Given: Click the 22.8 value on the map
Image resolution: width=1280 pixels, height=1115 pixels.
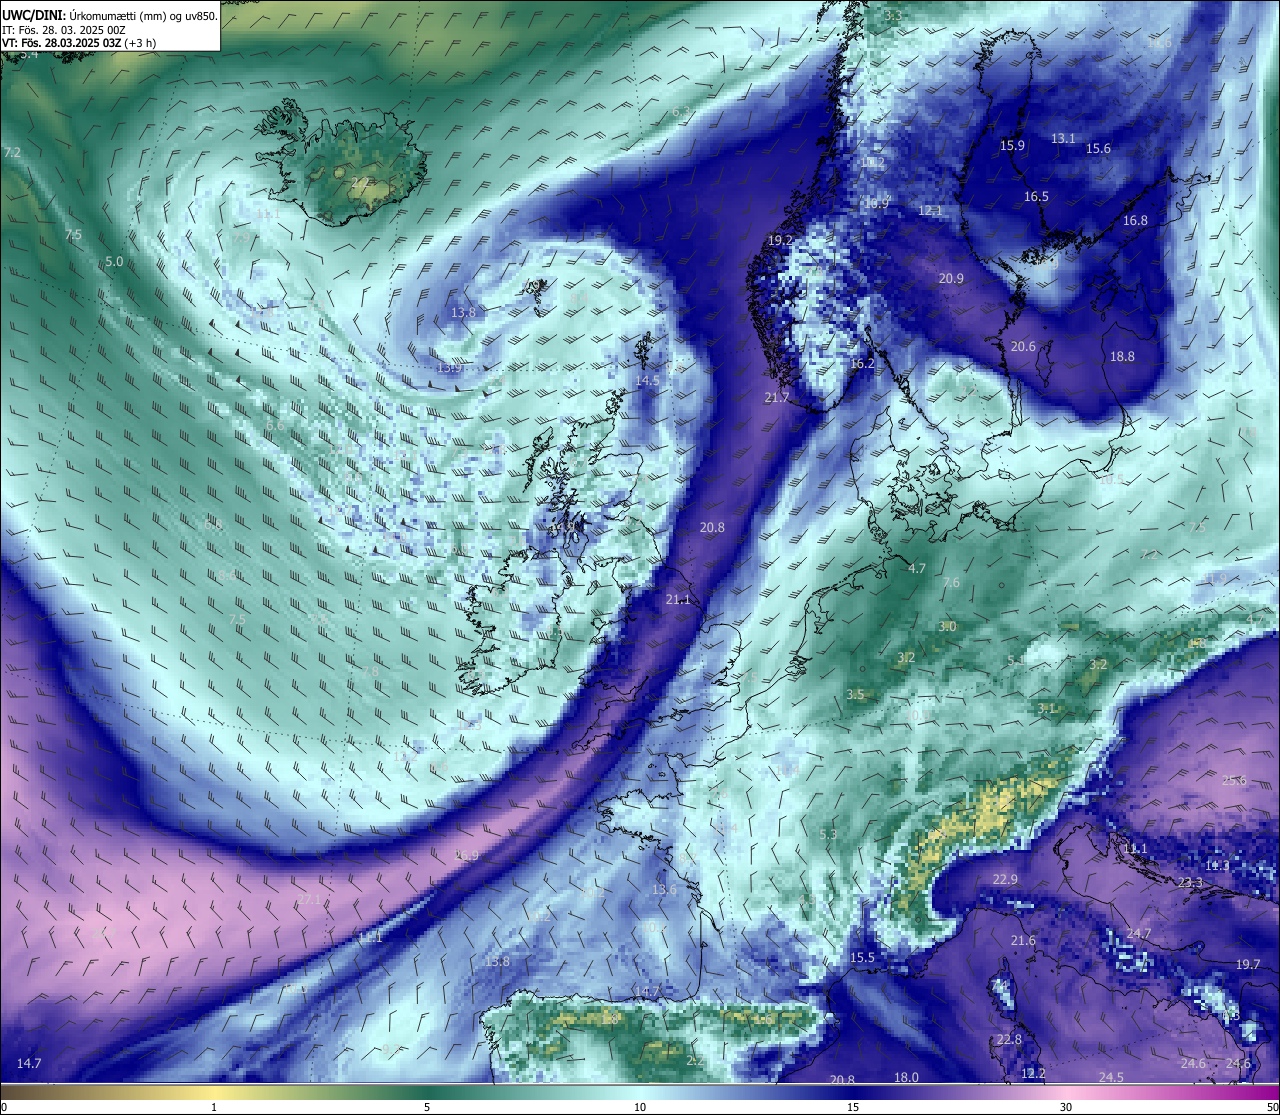Looking at the screenshot, I should [1010, 1039].
